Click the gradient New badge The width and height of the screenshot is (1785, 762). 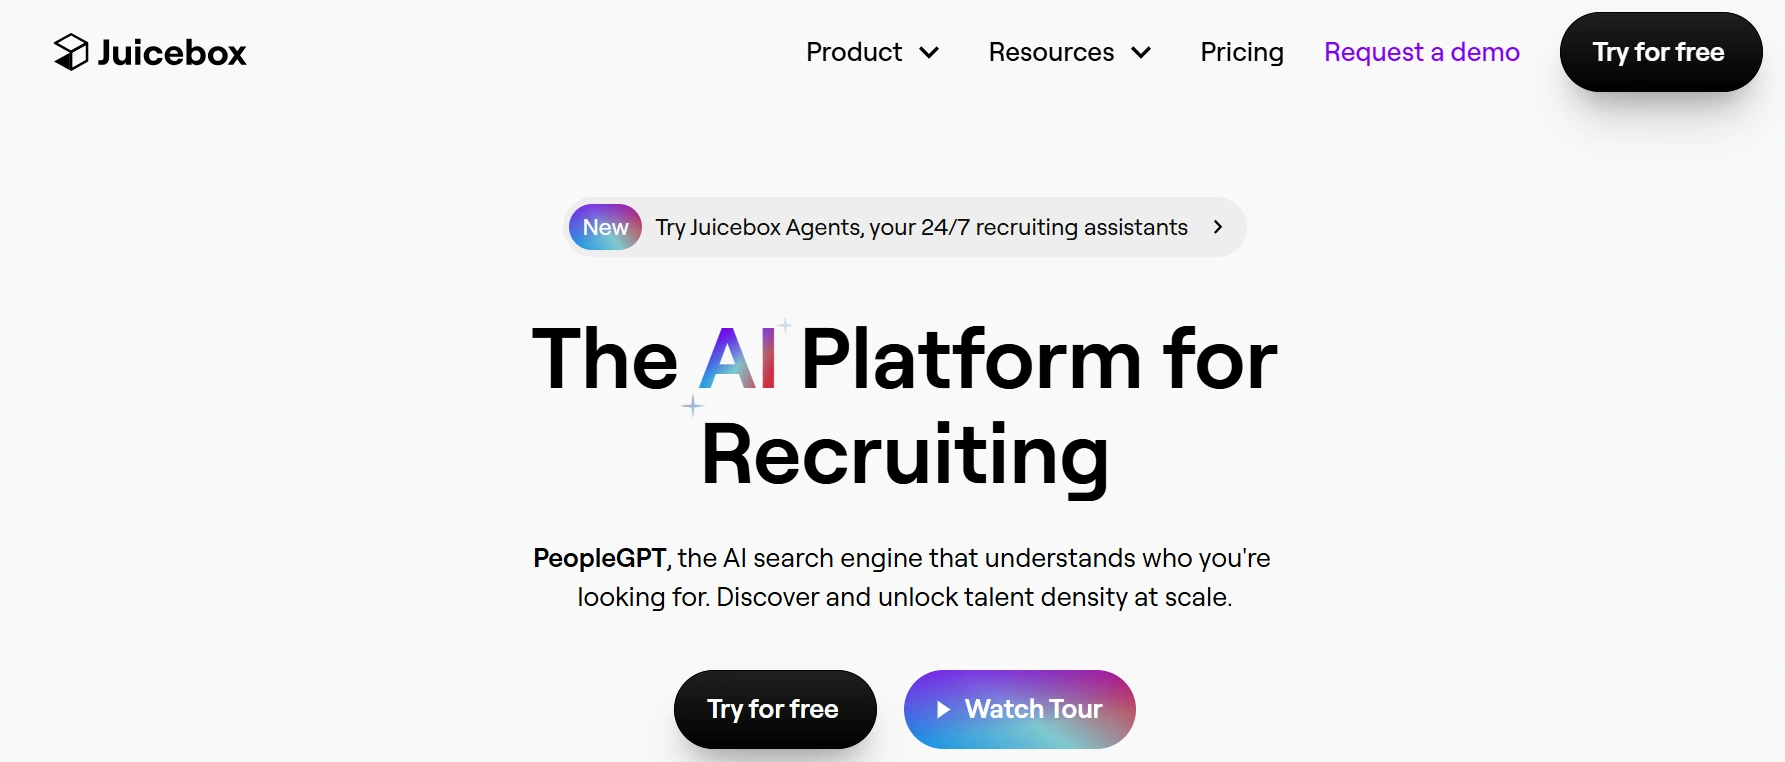605,227
